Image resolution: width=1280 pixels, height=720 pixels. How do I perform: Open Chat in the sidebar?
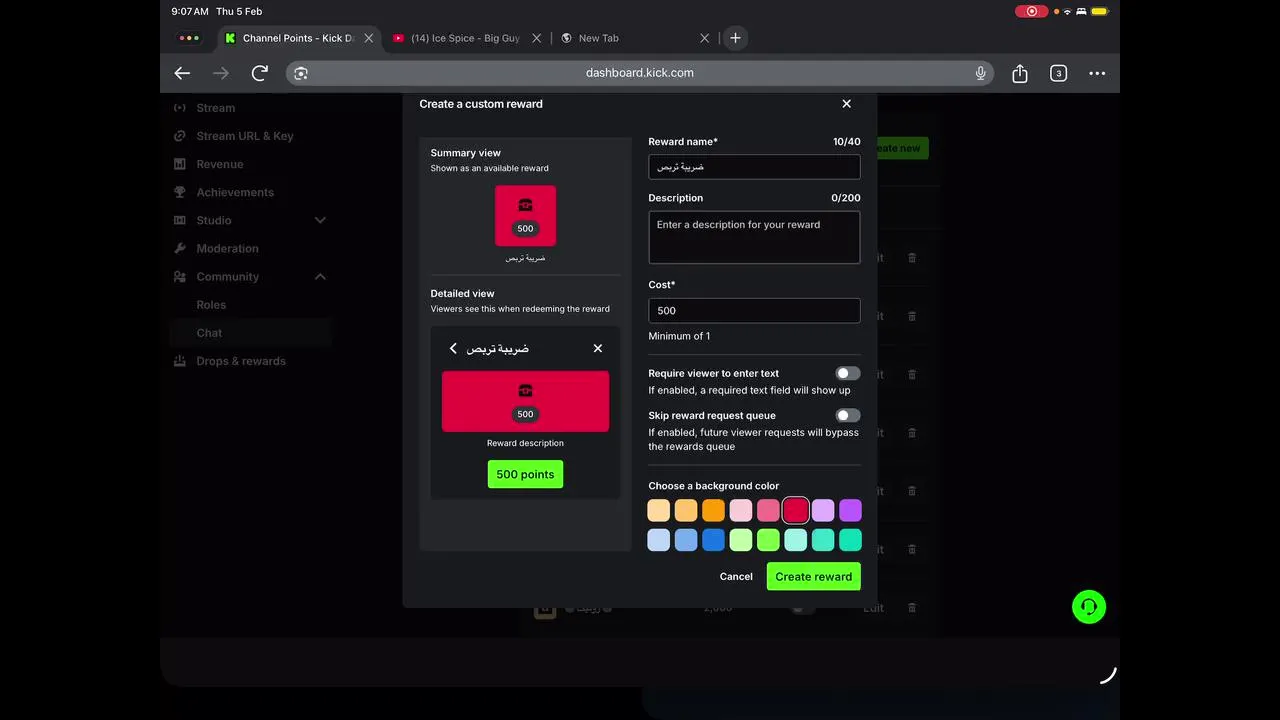click(209, 333)
